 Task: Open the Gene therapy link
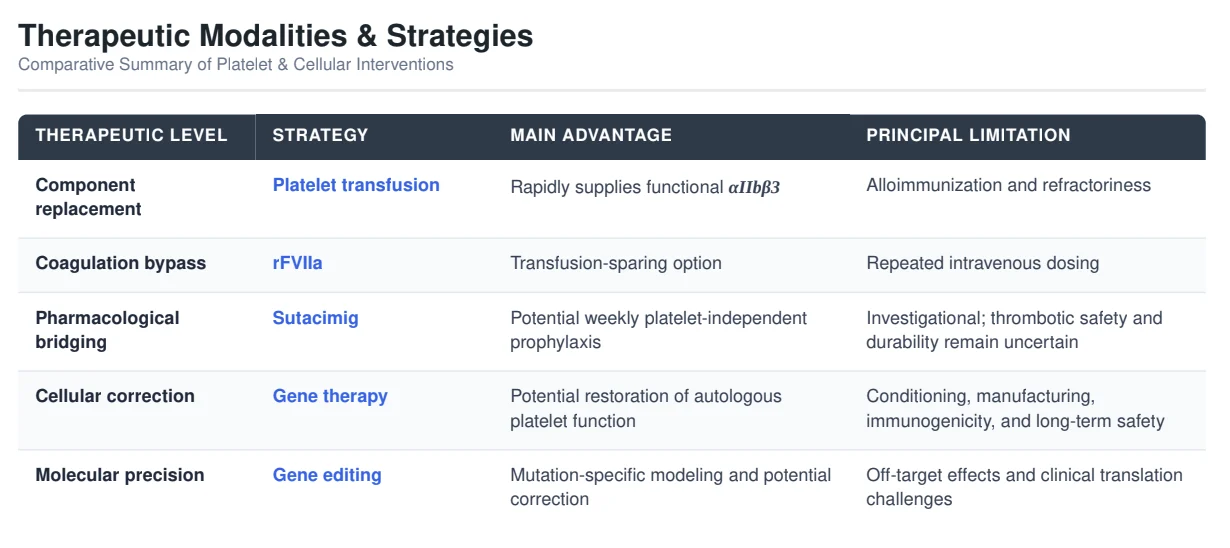tap(330, 396)
